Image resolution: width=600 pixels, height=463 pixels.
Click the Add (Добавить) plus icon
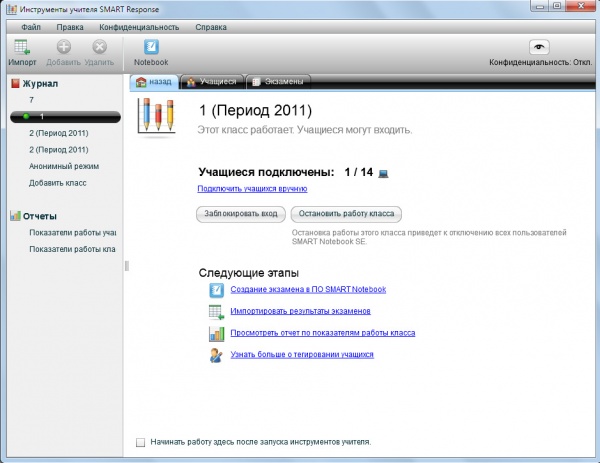click(x=64, y=47)
